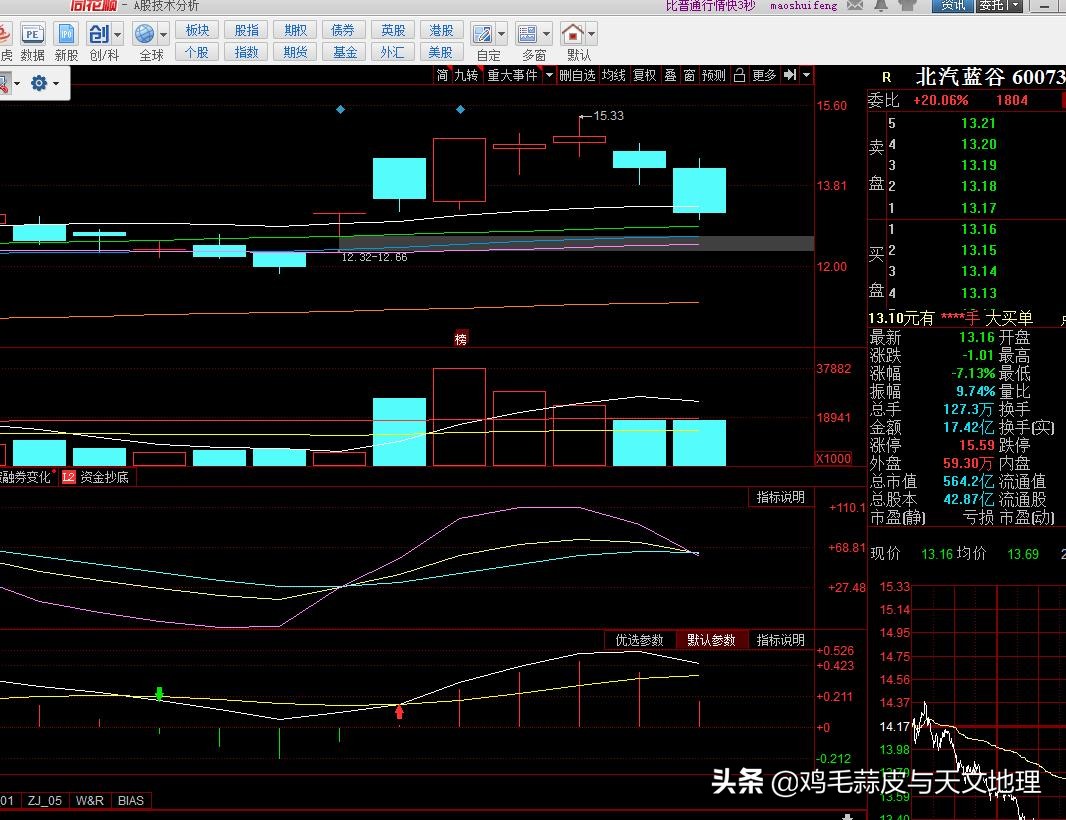Click the 港股 market button
The image size is (1066, 820).
(440, 31)
